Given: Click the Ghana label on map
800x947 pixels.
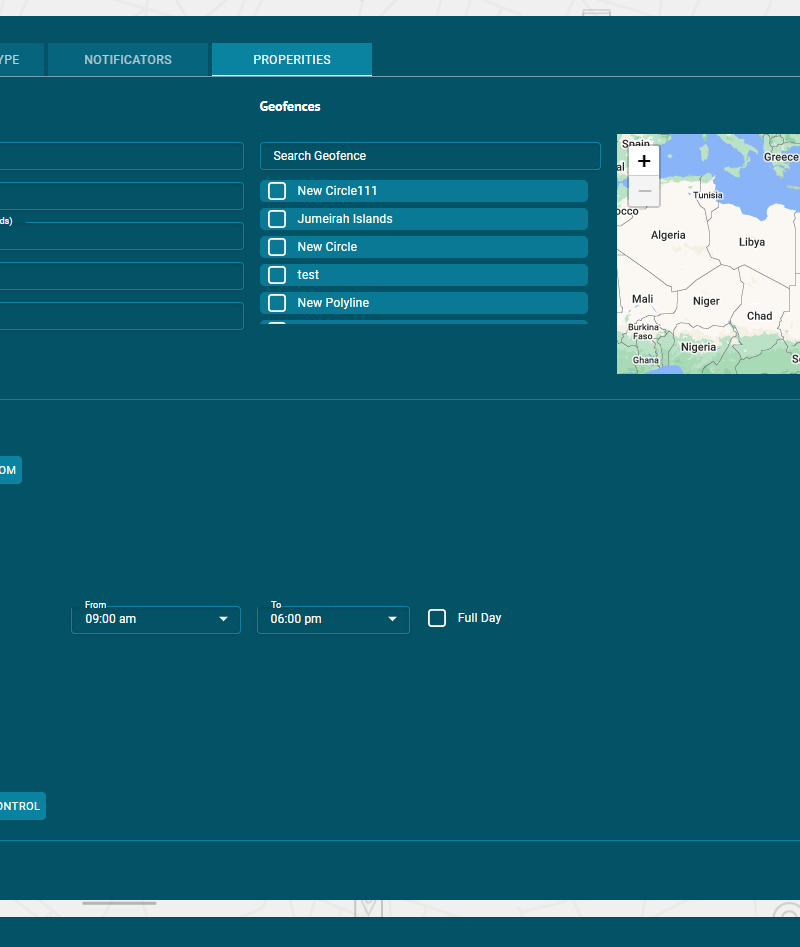Looking at the screenshot, I should (645, 360).
